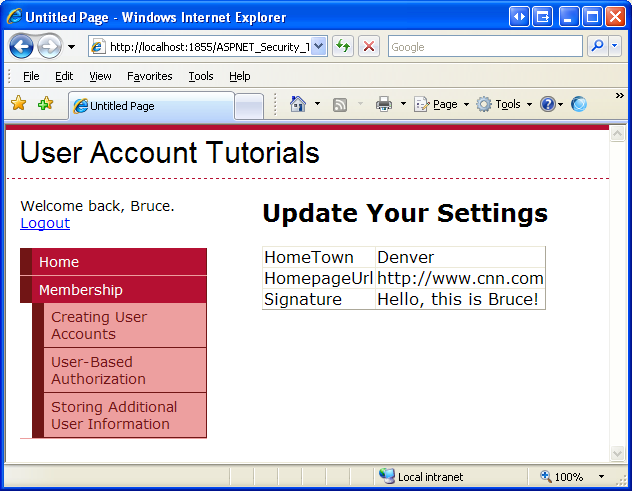
Task: Expand the address bar URL dropdown
Action: (319, 46)
